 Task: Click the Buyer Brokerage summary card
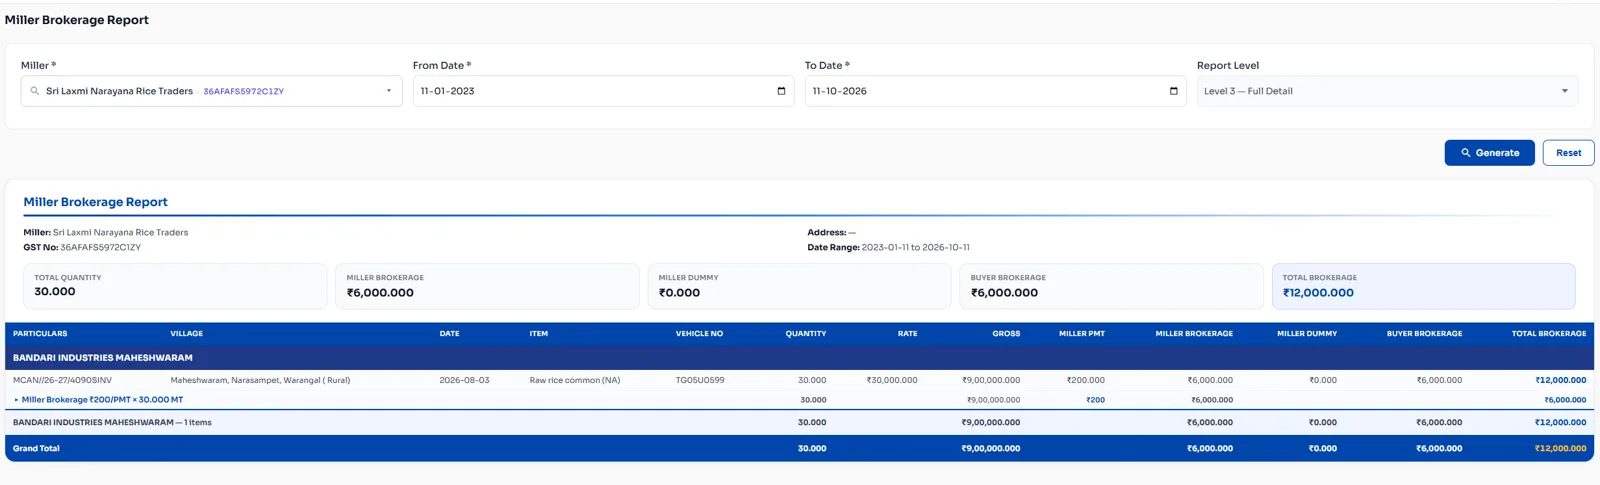point(1111,286)
